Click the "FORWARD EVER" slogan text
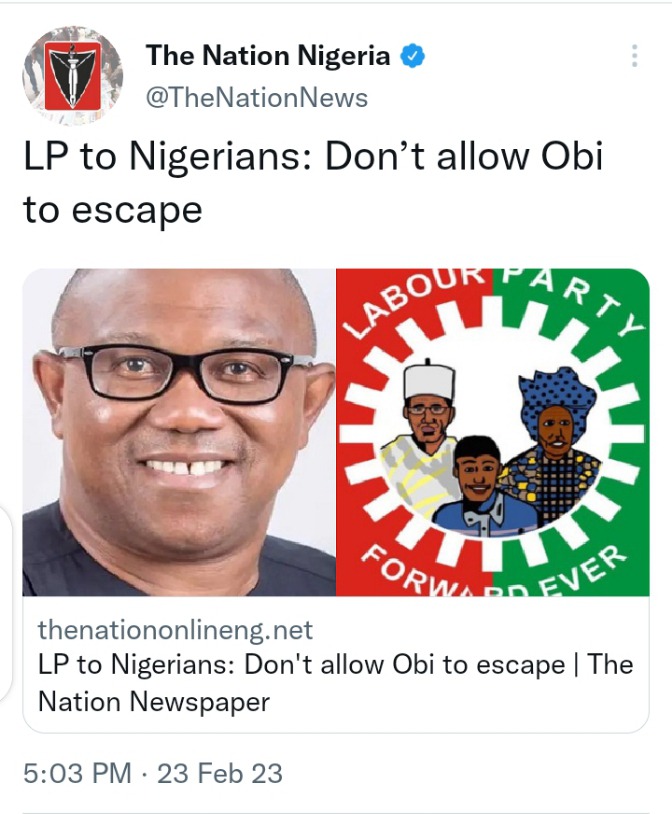This screenshot has height=814, width=672. tap(493, 570)
